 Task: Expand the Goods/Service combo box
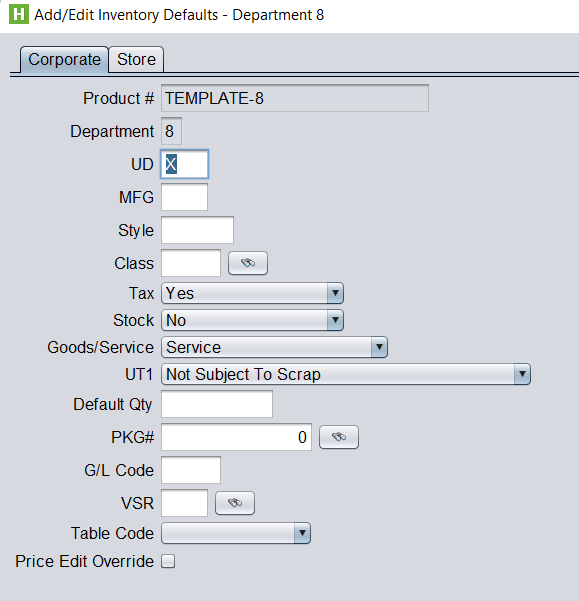click(274, 347)
